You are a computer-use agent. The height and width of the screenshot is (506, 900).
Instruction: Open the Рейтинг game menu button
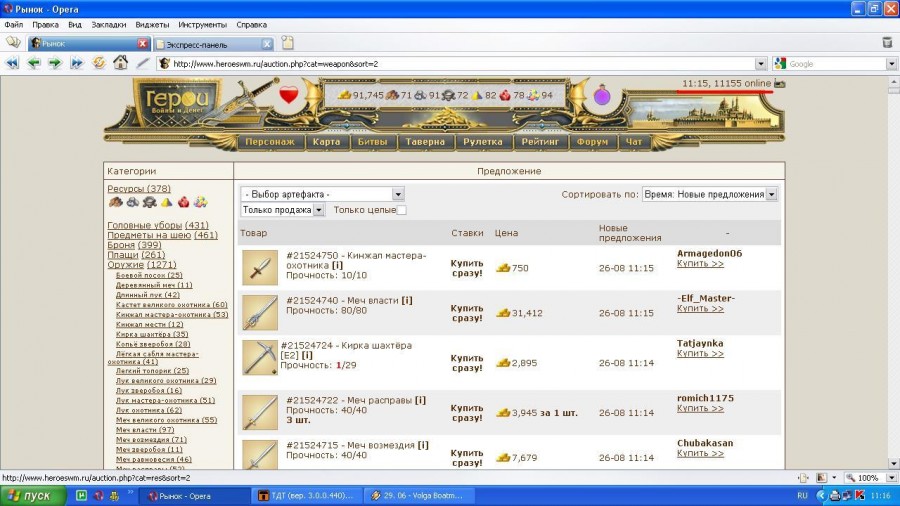[540, 142]
